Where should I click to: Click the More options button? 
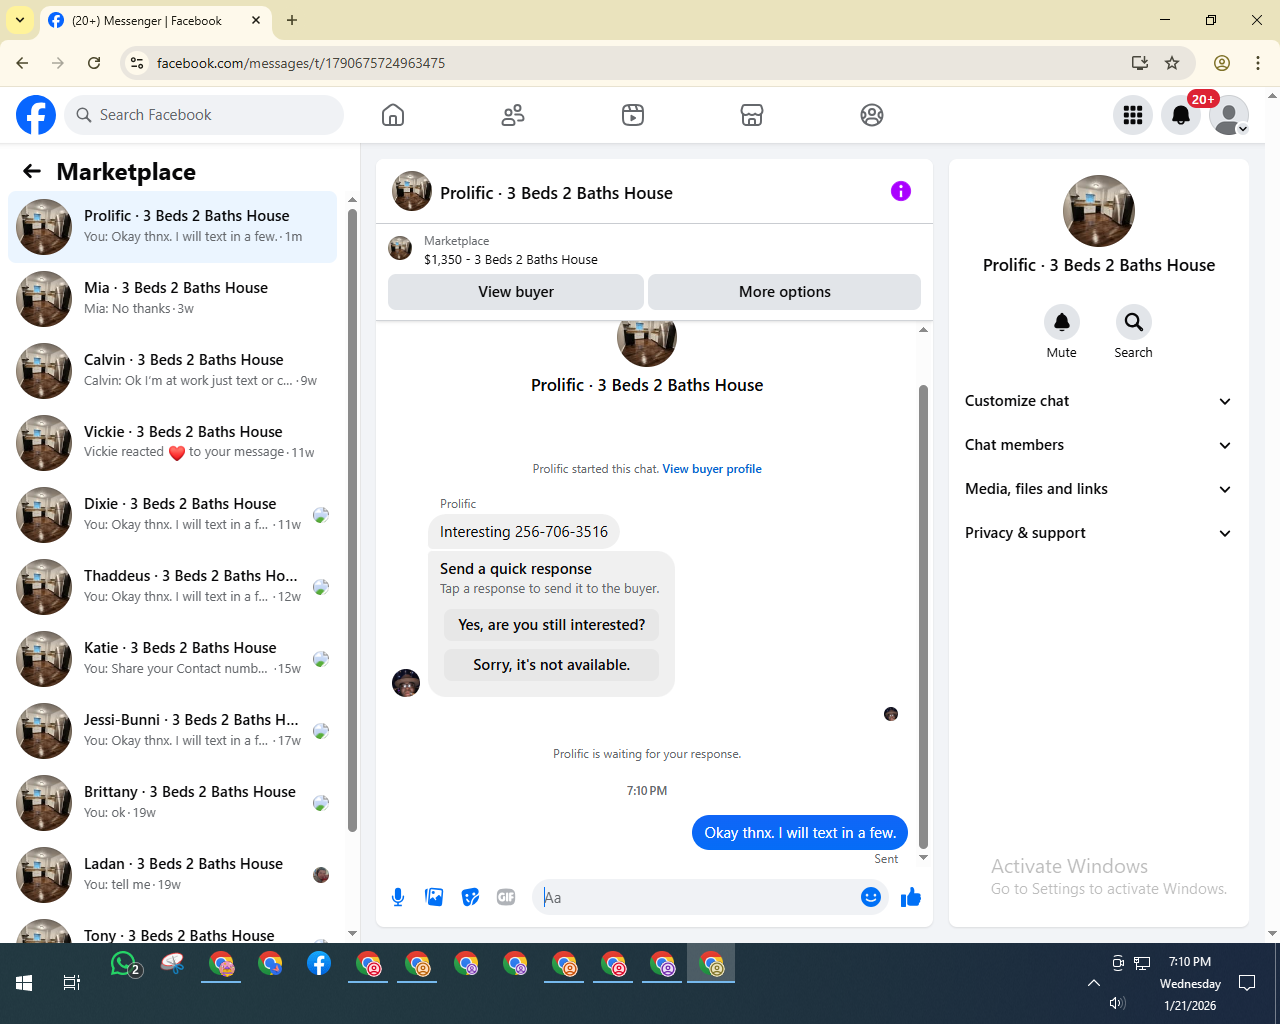click(785, 292)
